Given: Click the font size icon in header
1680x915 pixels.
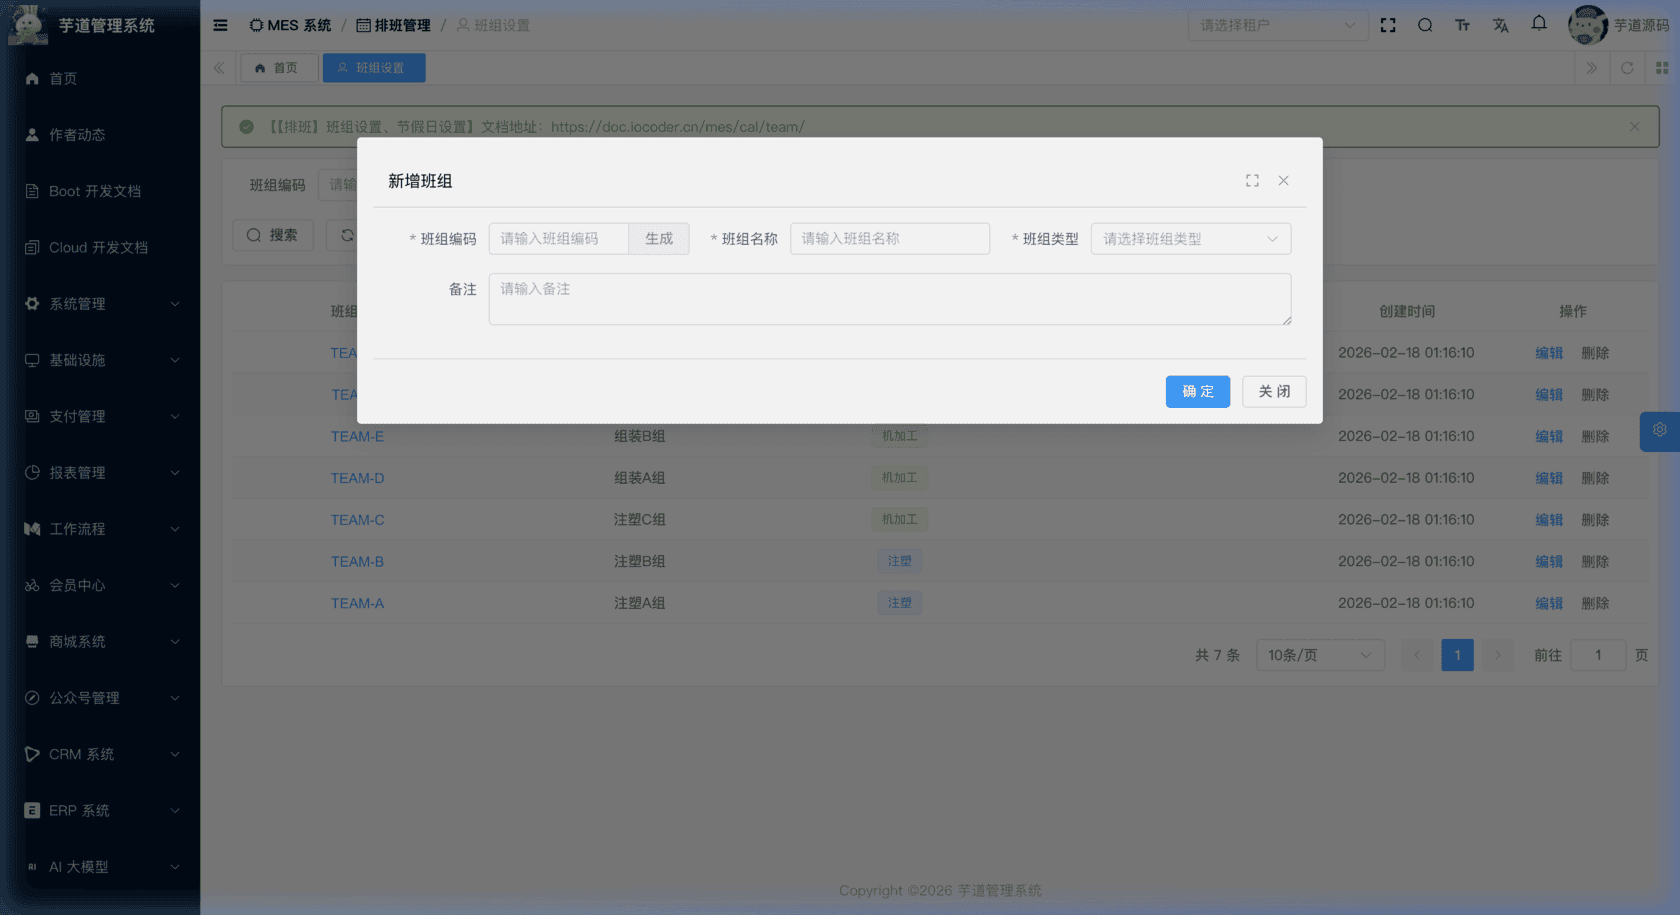Looking at the screenshot, I should [1462, 25].
